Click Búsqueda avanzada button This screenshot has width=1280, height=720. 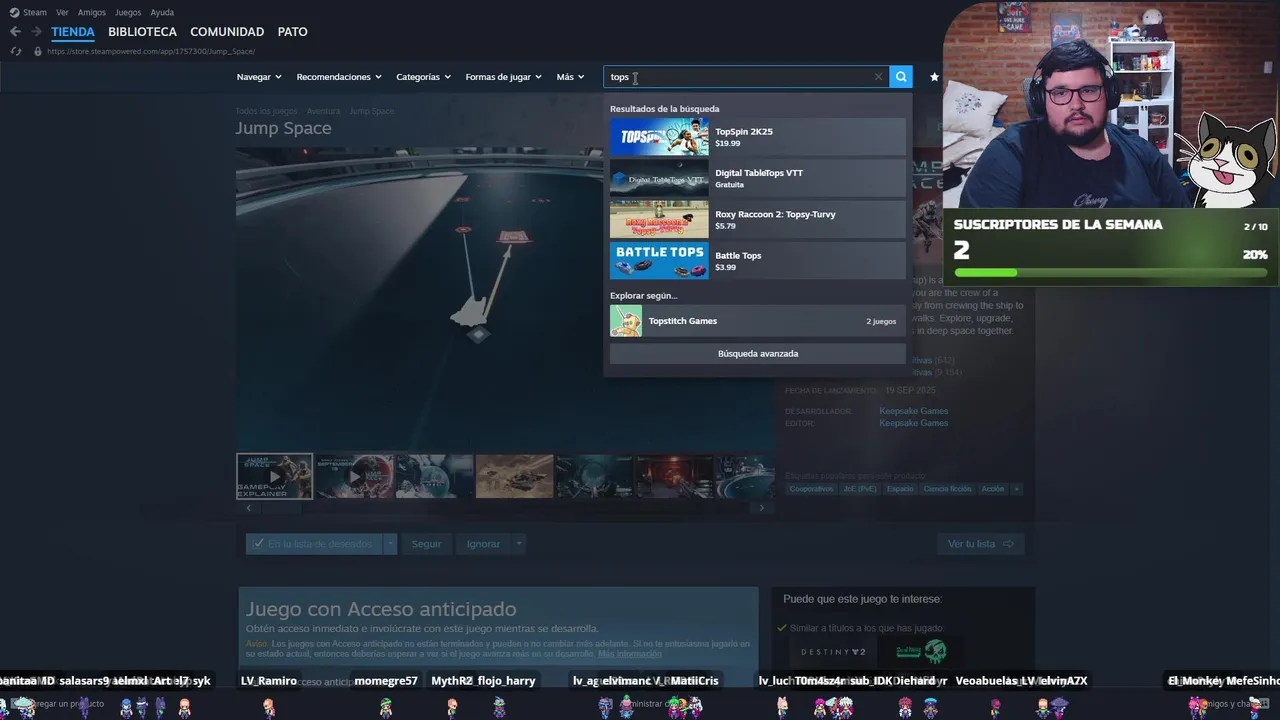(757, 353)
